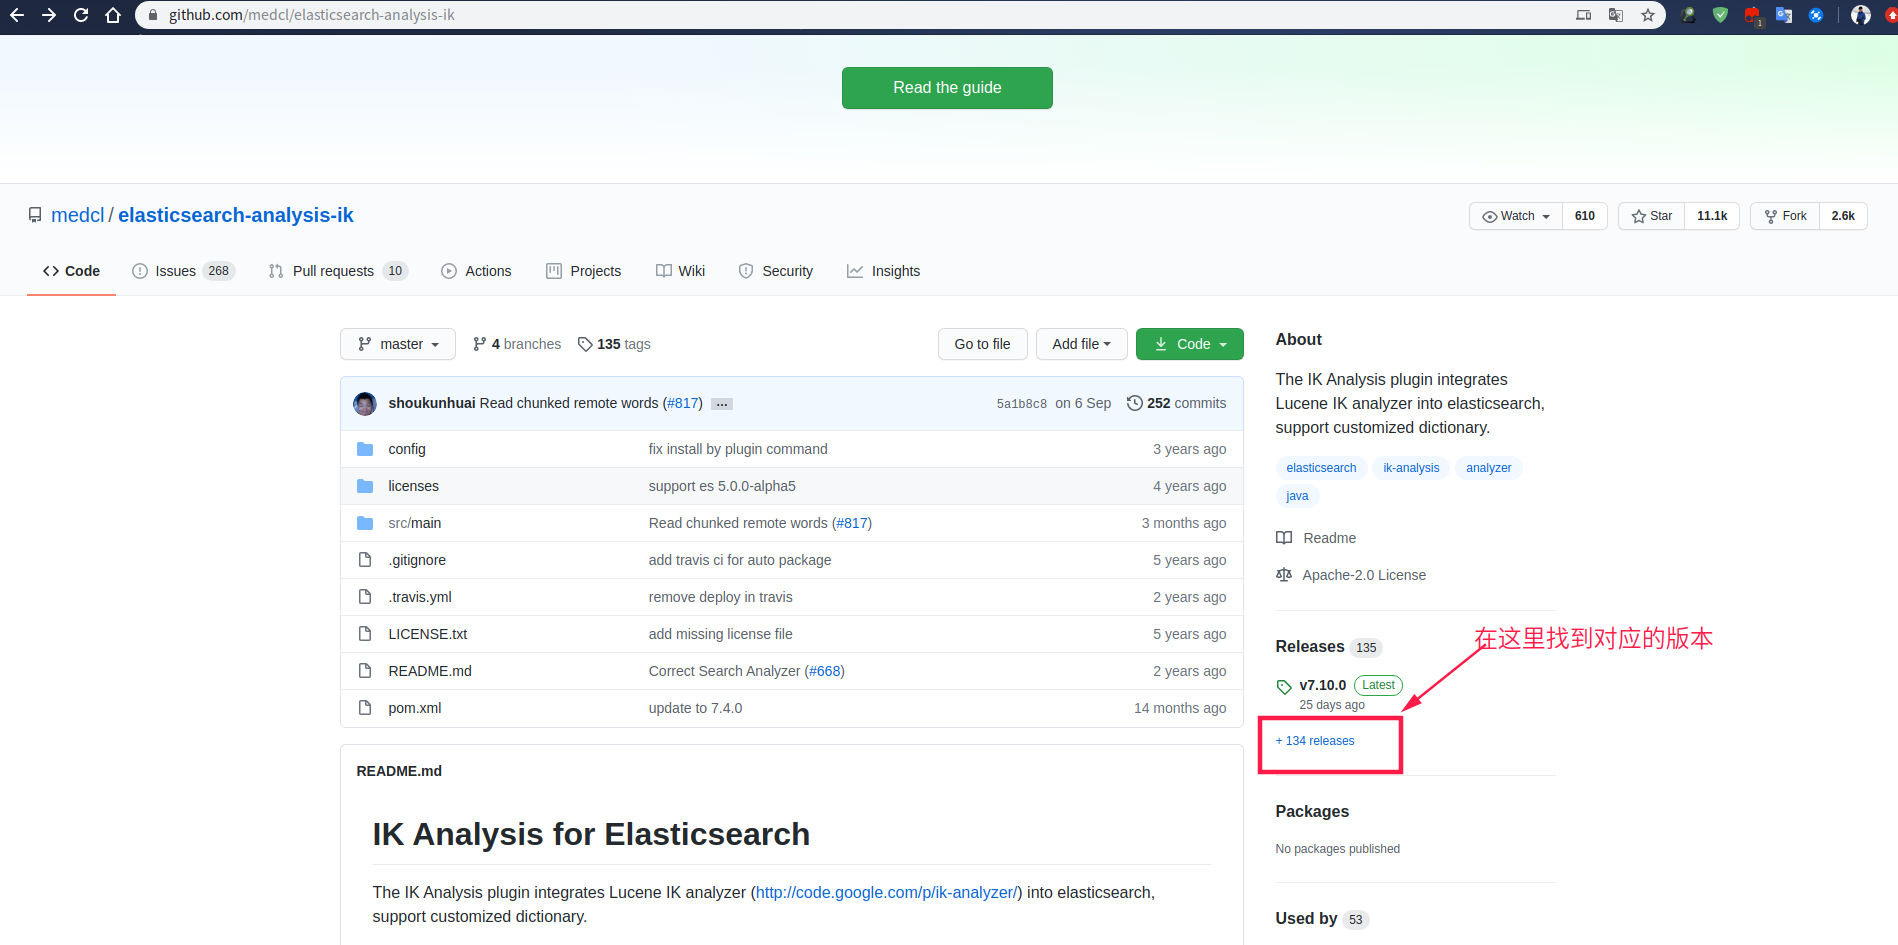1898x945 pixels.
Task: Click shoukunhuai's commit author avatar
Action: click(365, 403)
